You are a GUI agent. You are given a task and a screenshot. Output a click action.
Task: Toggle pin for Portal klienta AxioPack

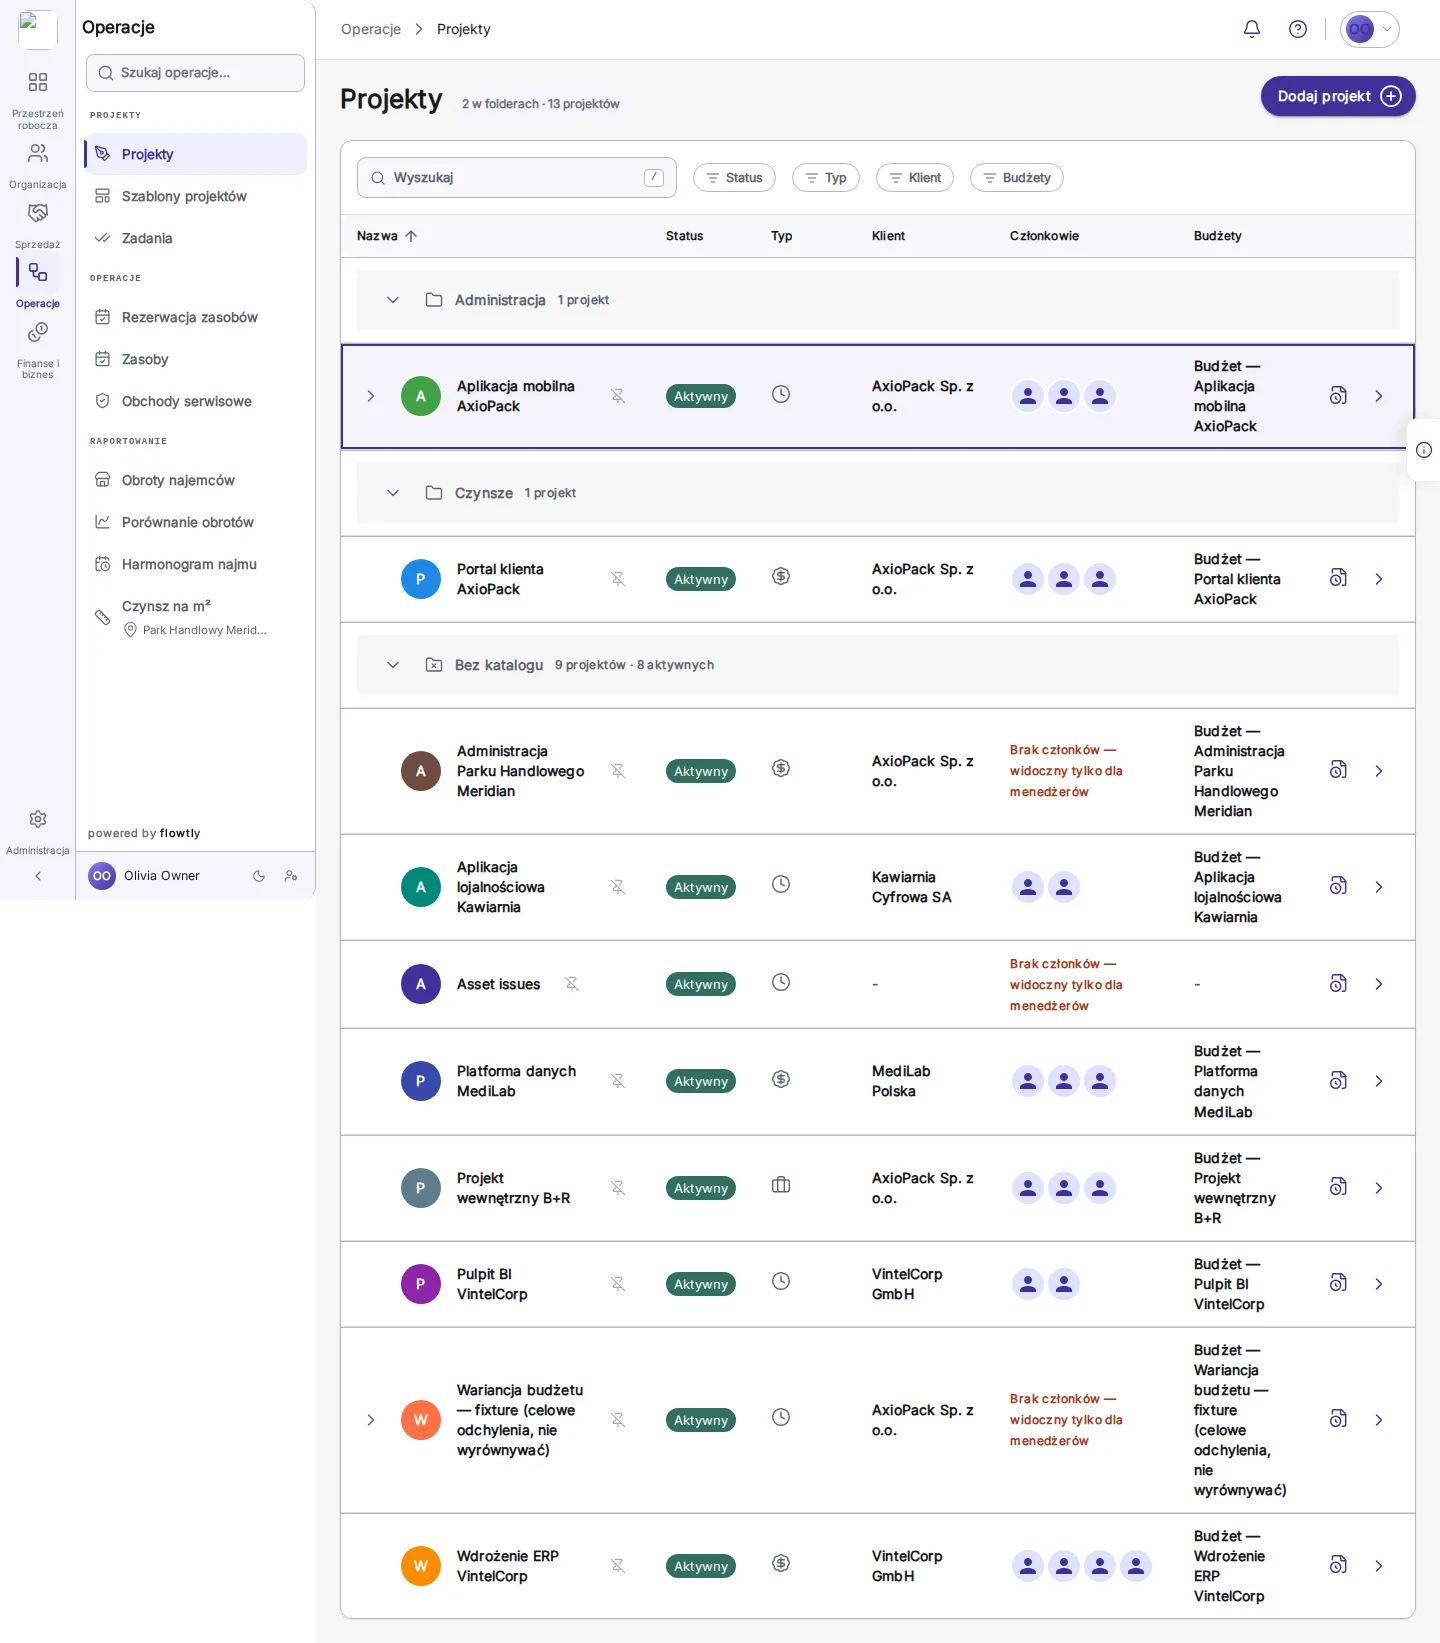(618, 579)
